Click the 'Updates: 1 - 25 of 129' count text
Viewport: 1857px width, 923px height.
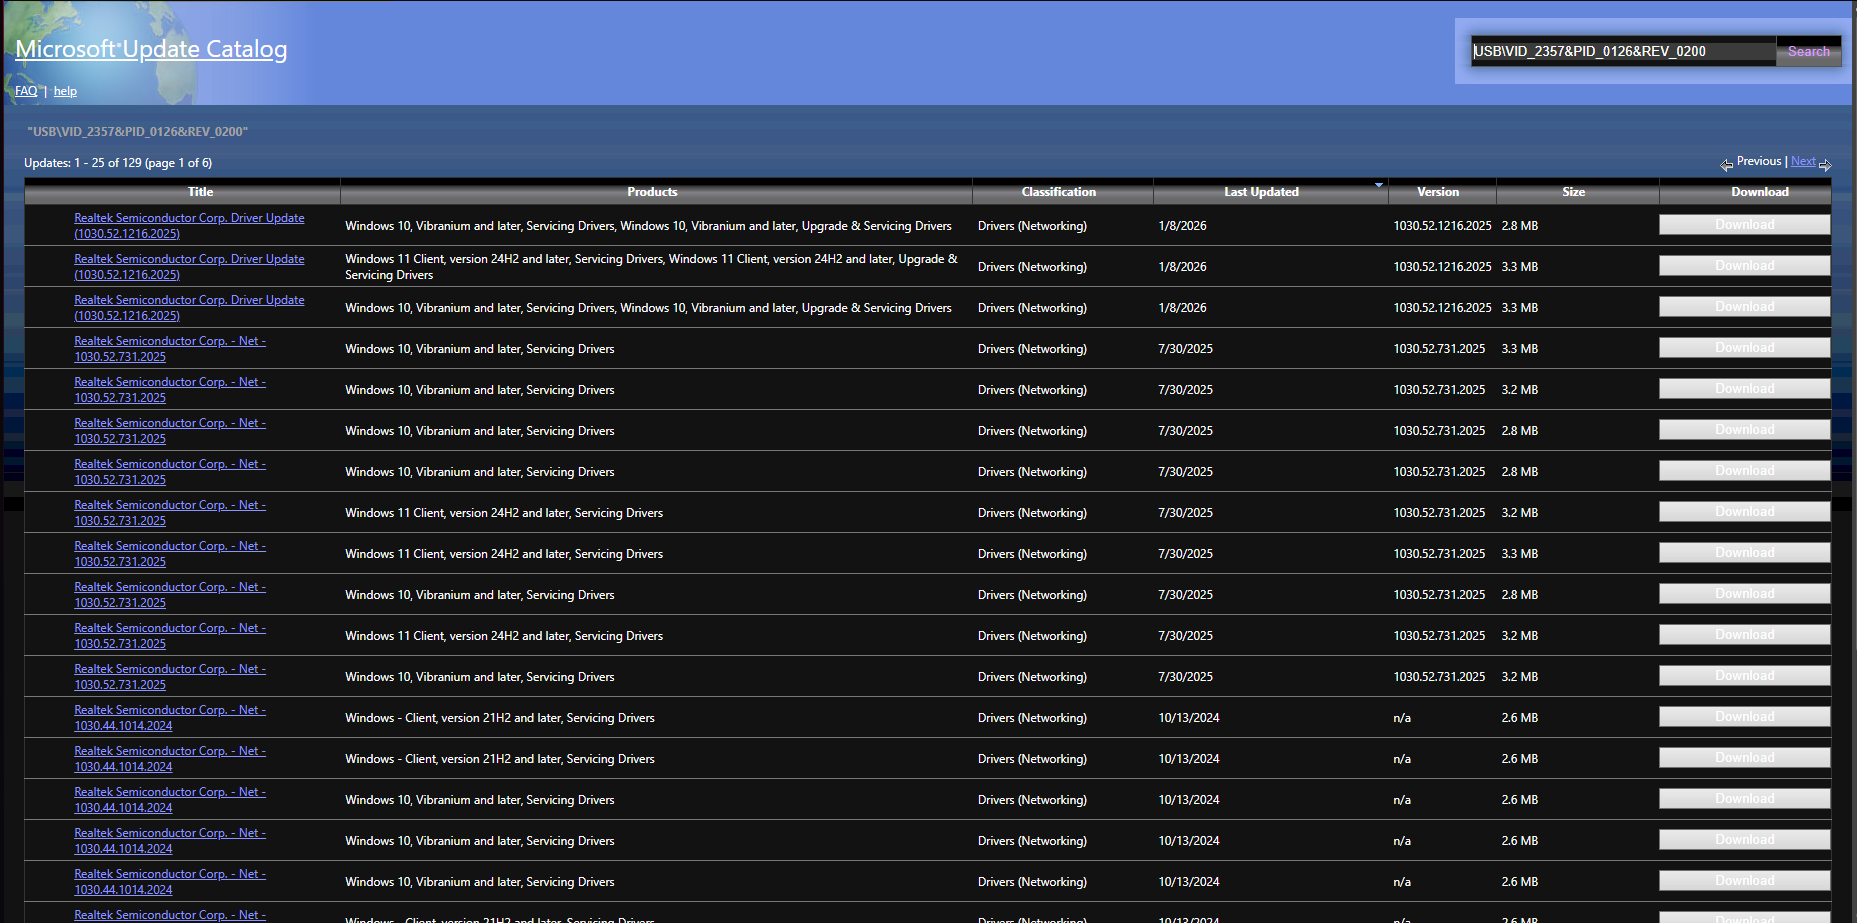tap(118, 163)
